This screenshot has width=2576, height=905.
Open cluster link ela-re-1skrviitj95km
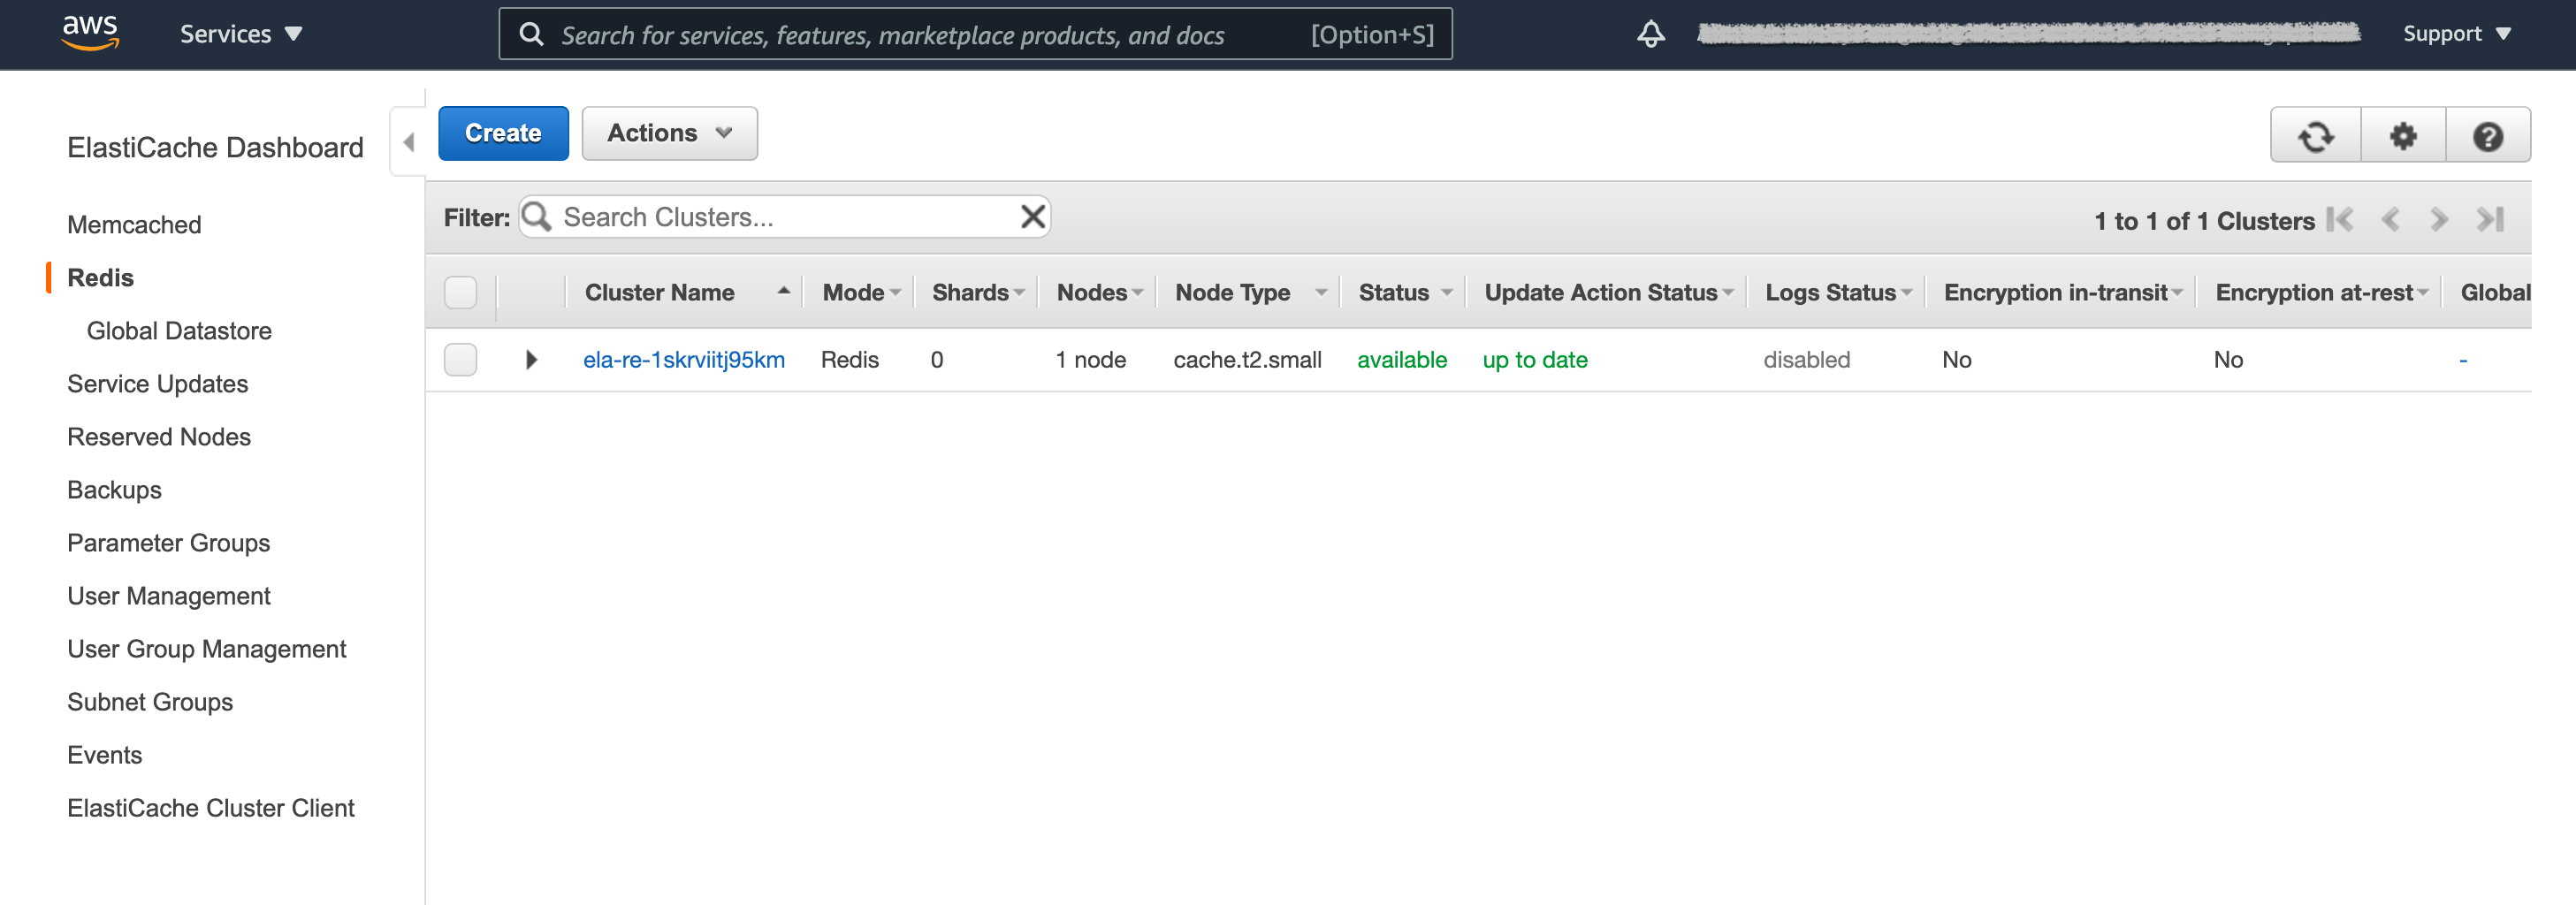click(684, 360)
